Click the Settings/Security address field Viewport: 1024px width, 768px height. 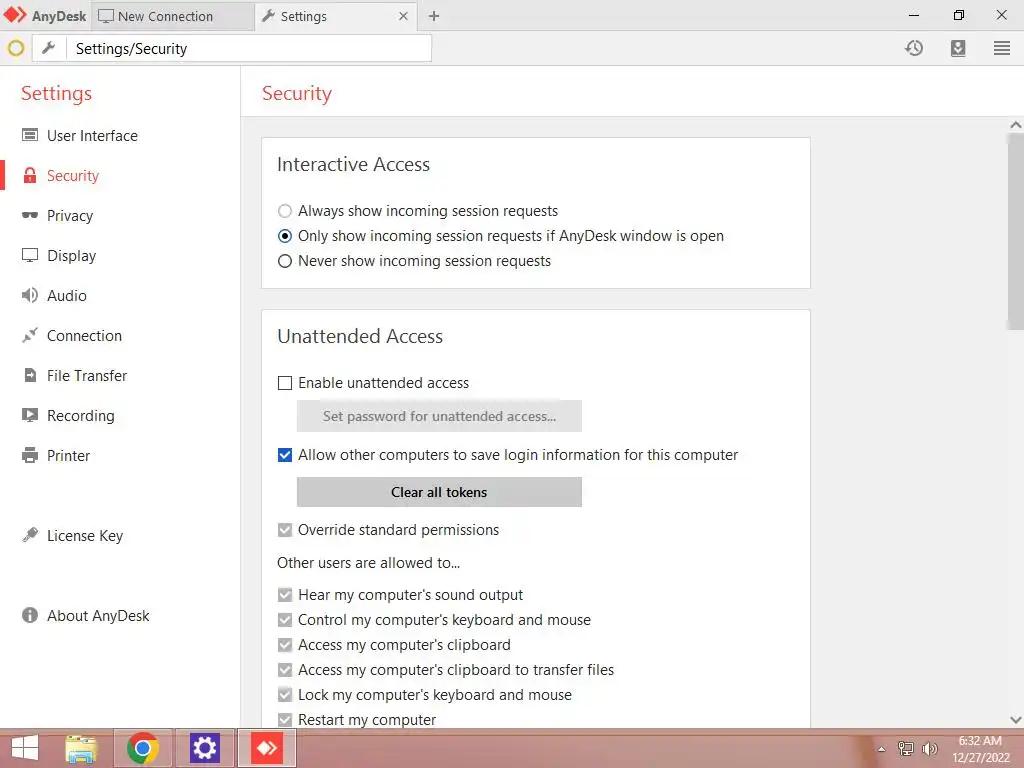coord(248,48)
